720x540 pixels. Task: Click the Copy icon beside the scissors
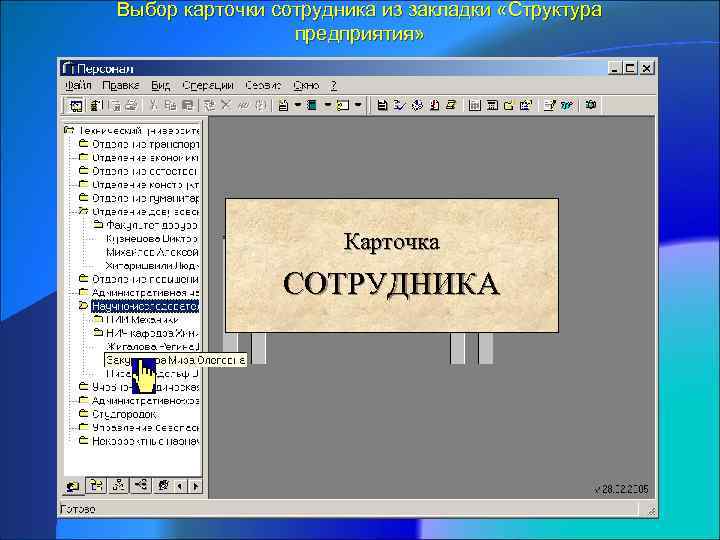pyautogui.click(x=170, y=105)
